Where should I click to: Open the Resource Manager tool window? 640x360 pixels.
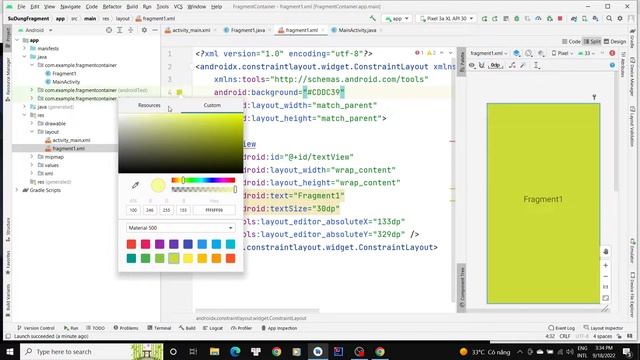pos(8,79)
